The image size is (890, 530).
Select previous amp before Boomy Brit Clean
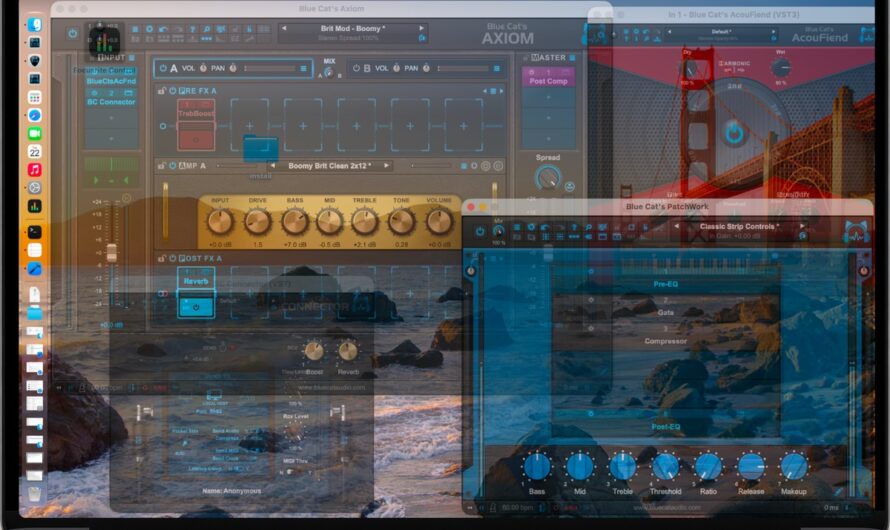(x=273, y=166)
